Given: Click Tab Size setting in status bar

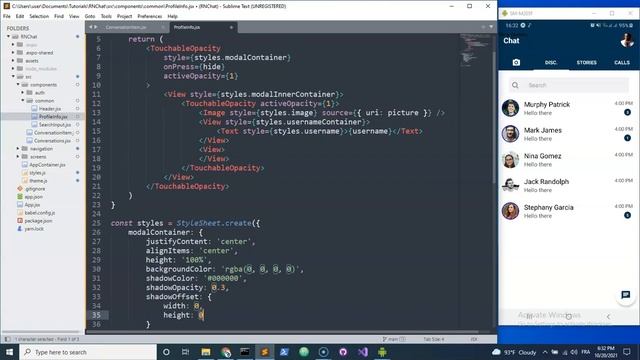Looking at the screenshot, I should pyautogui.click(x=433, y=339).
